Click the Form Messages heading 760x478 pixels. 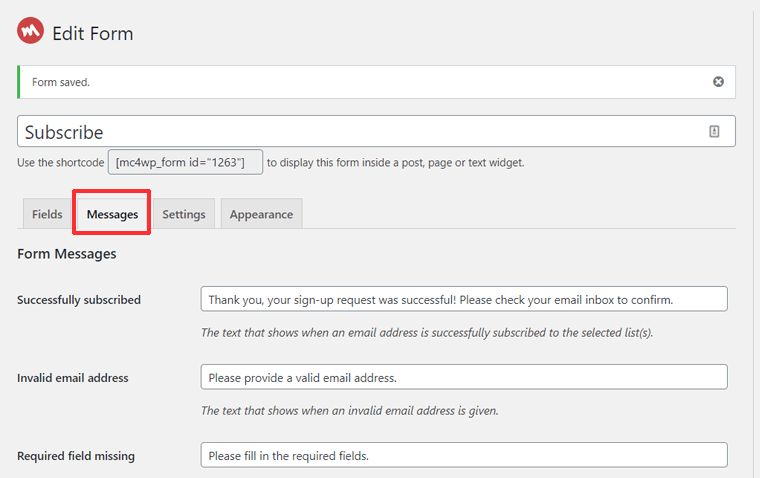67,254
